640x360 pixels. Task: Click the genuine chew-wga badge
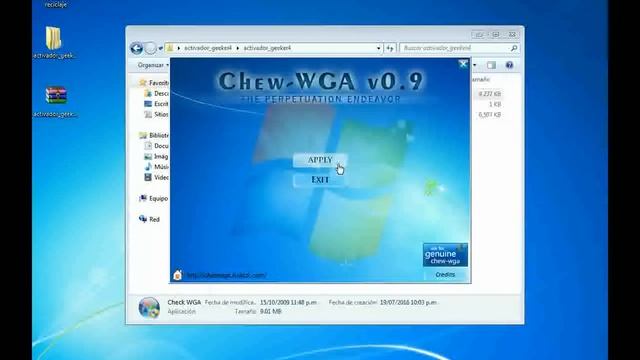pyautogui.click(x=445, y=255)
